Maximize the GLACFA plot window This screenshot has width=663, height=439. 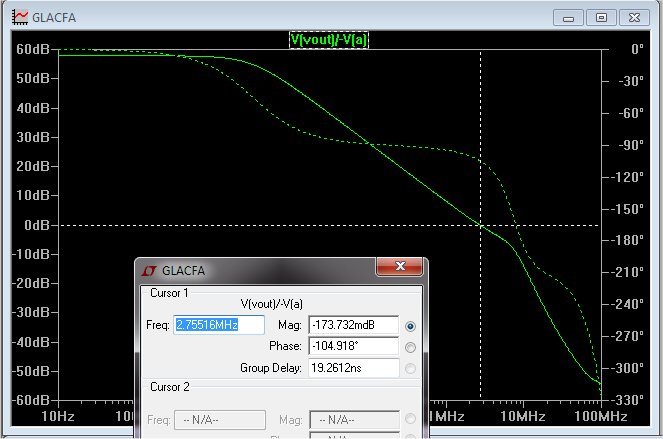pyautogui.click(x=601, y=18)
